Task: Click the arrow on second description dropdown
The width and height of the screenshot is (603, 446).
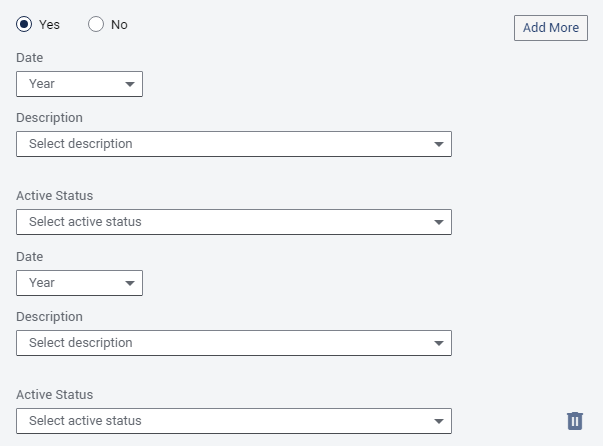Action: coord(439,344)
